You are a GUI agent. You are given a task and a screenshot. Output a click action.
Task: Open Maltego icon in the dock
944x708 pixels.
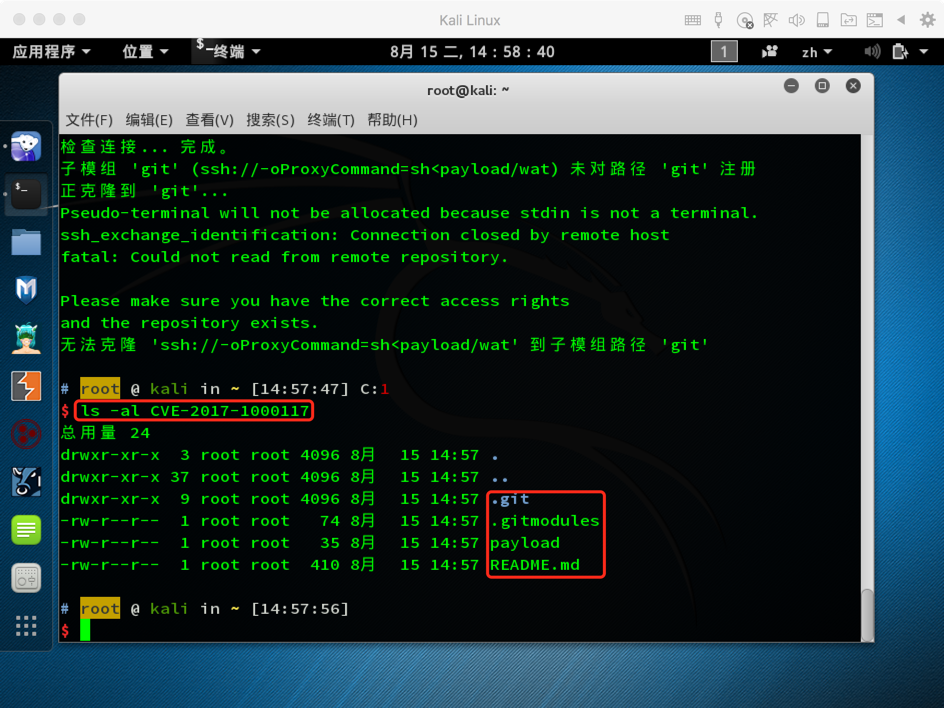click(x=26, y=482)
